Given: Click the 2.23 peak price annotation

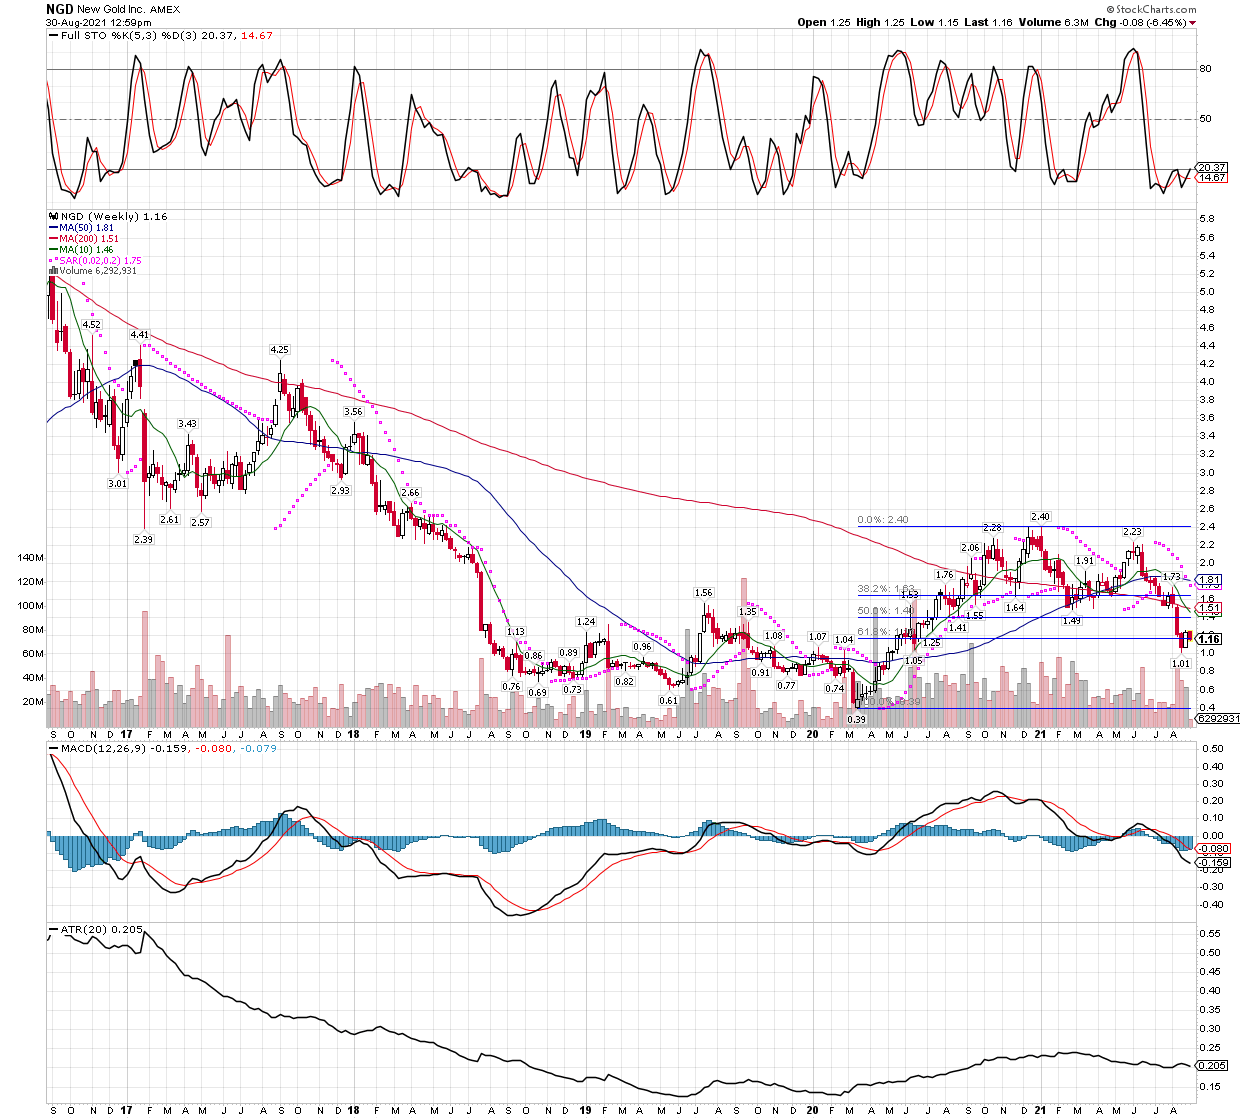Looking at the screenshot, I should (x=1132, y=532).
